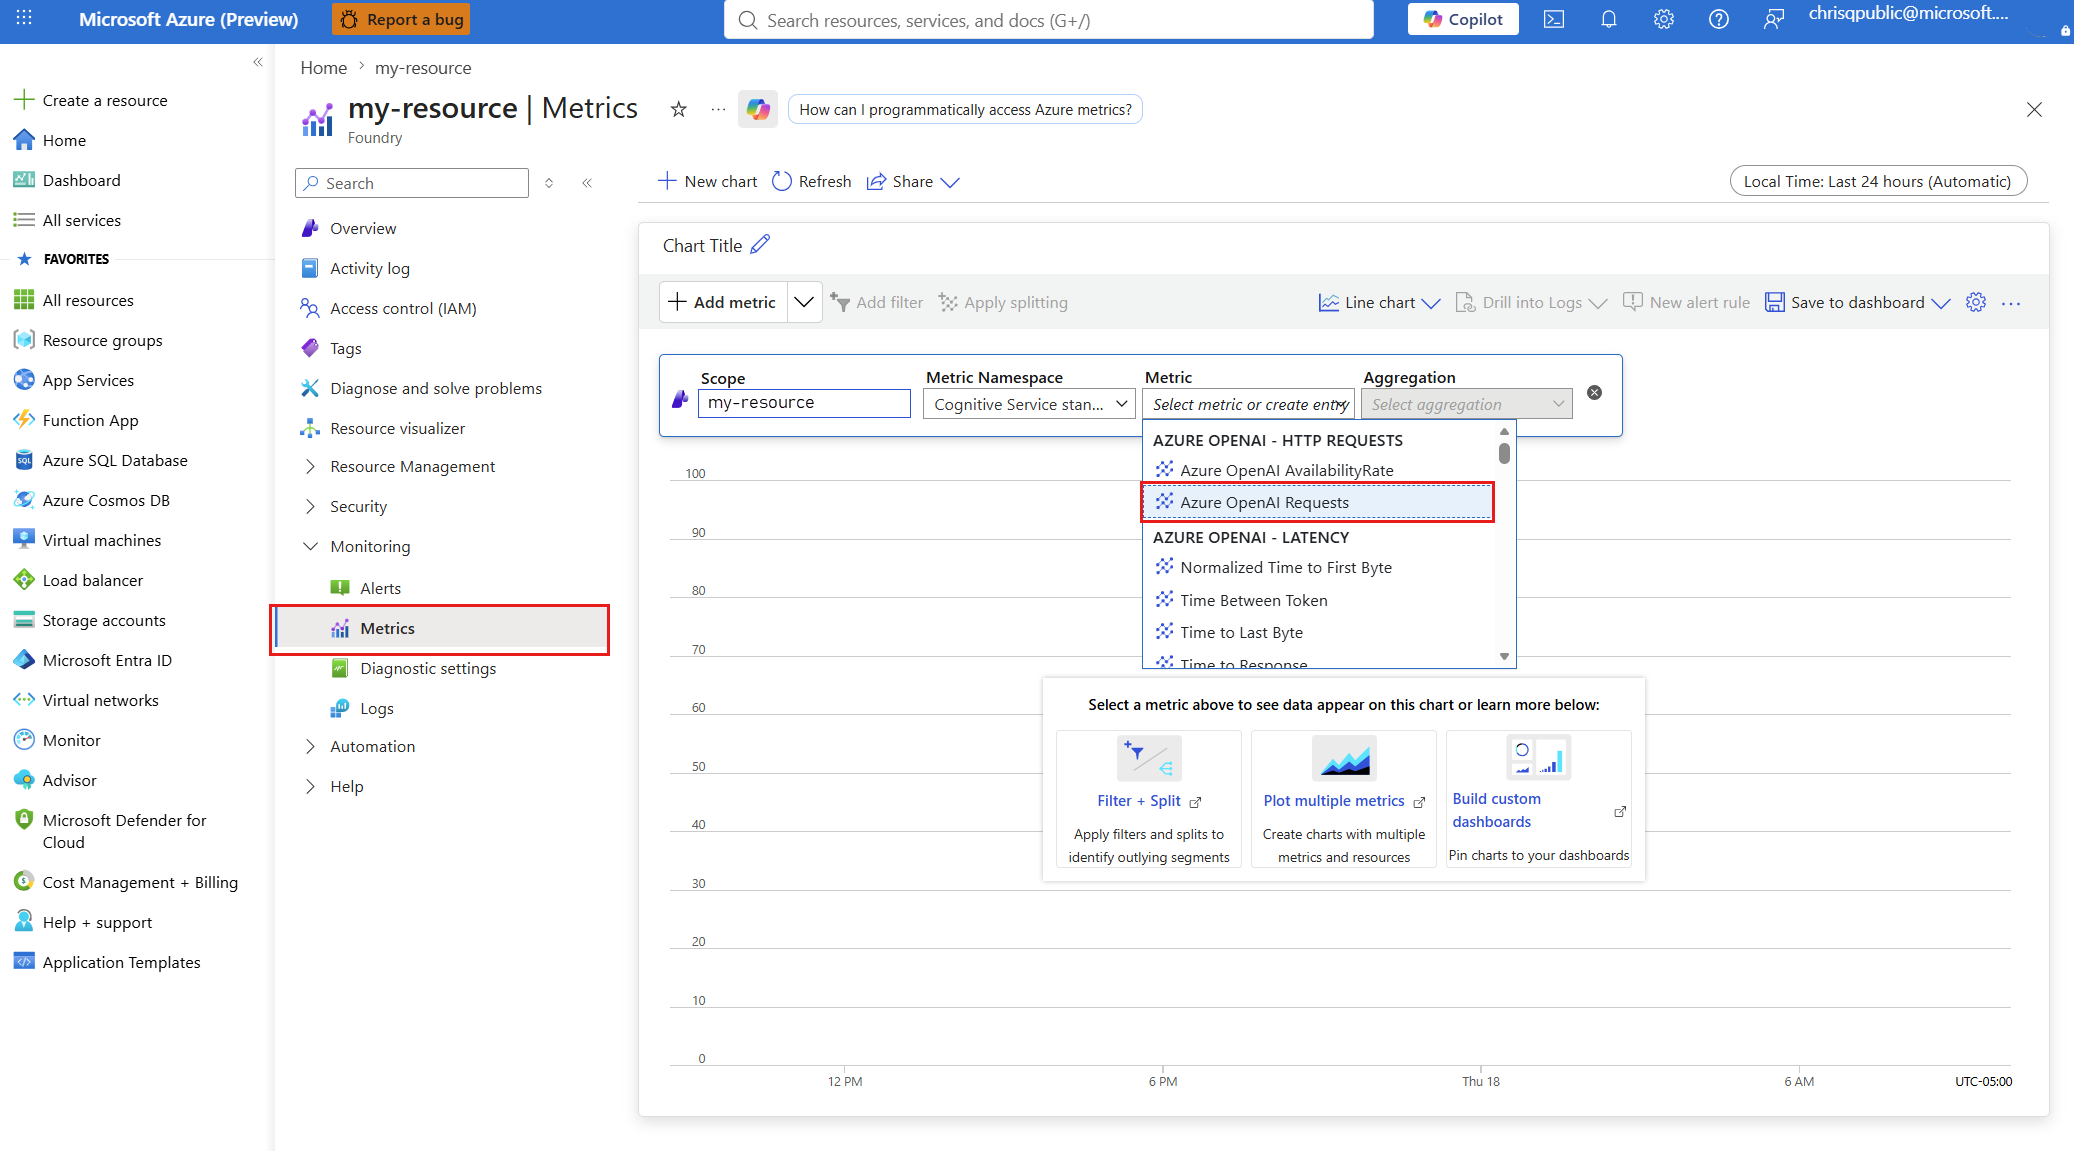2074x1151 pixels.
Task: Open the feedback icon in header
Action: pos(1773,19)
